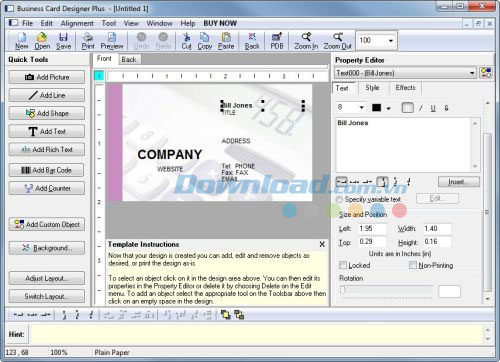500x362 pixels.
Task: Print the card with the Print icon
Action: click(88, 41)
